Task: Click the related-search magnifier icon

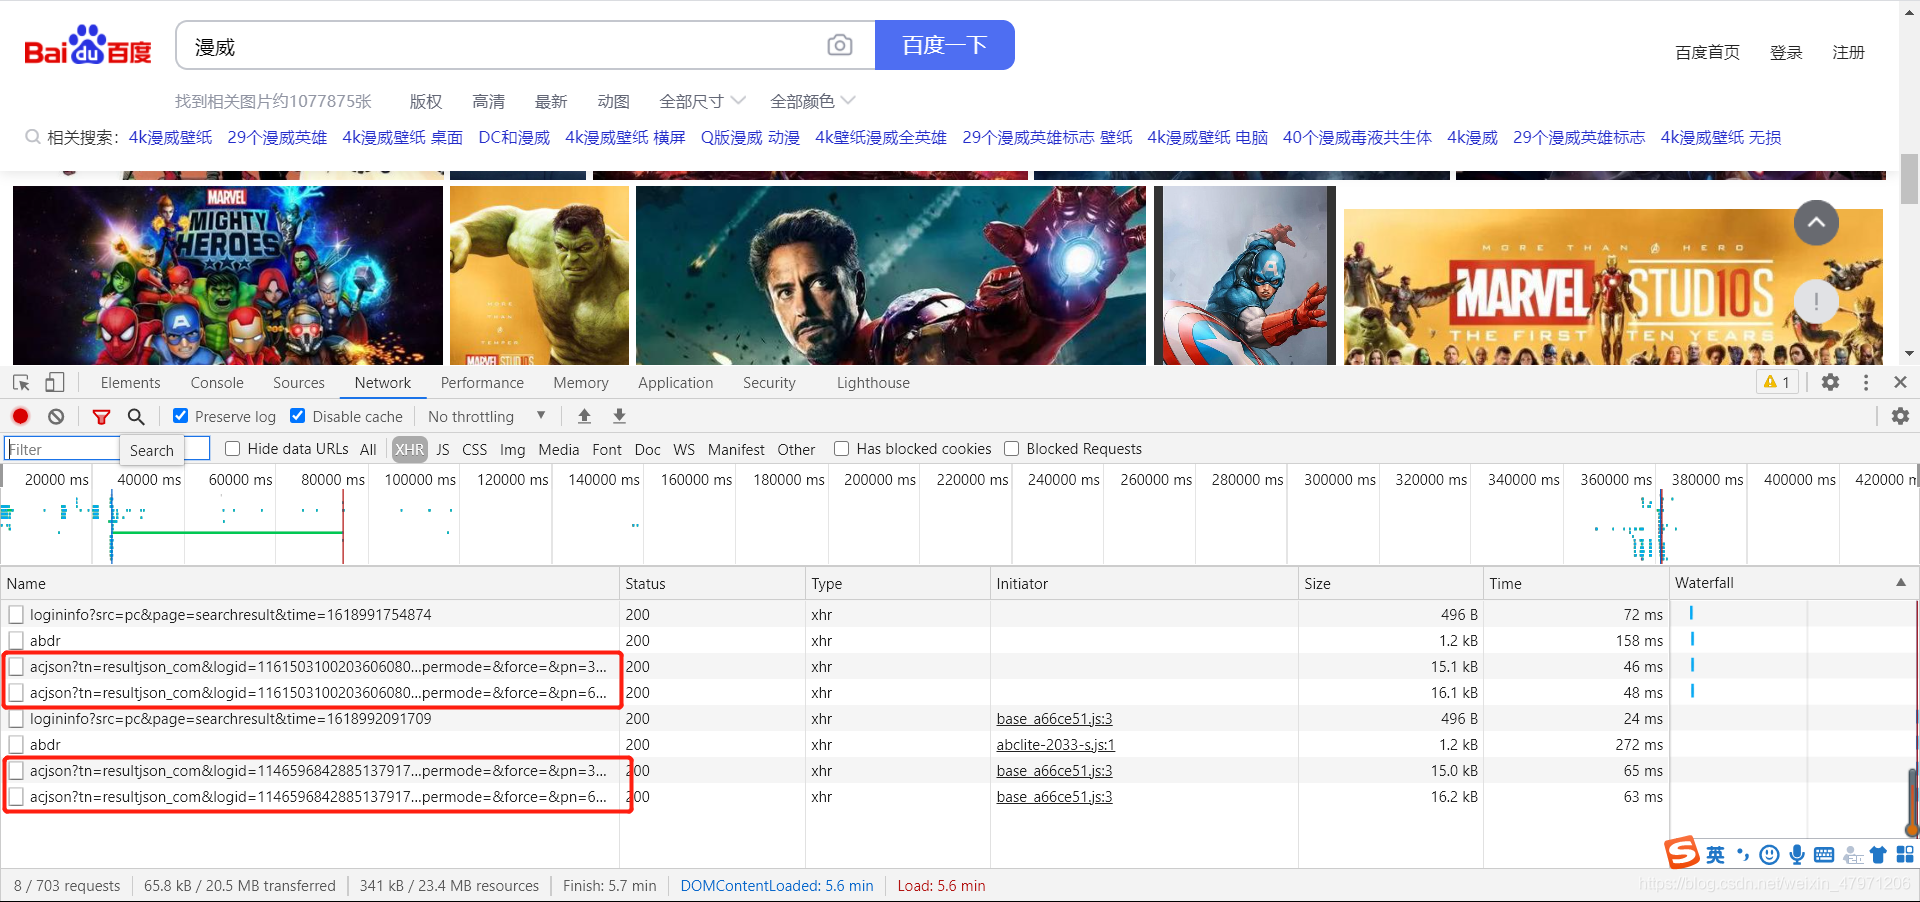Action: pyautogui.click(x=33, y=137)
